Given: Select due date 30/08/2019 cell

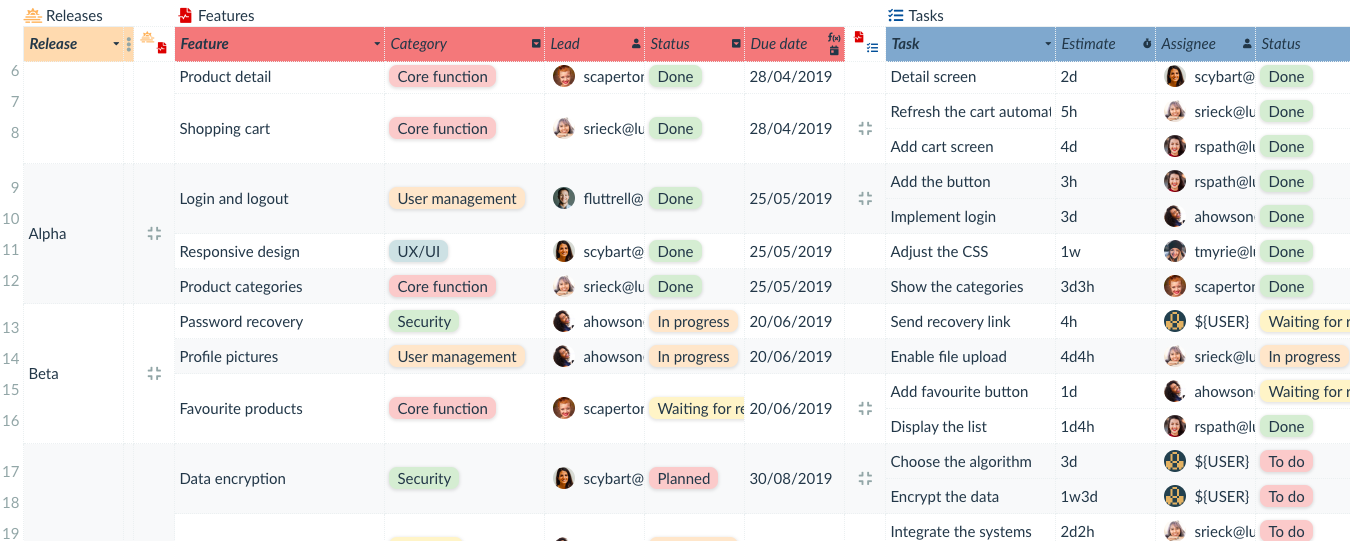Looking at the screenshot, I should (795, 478).
